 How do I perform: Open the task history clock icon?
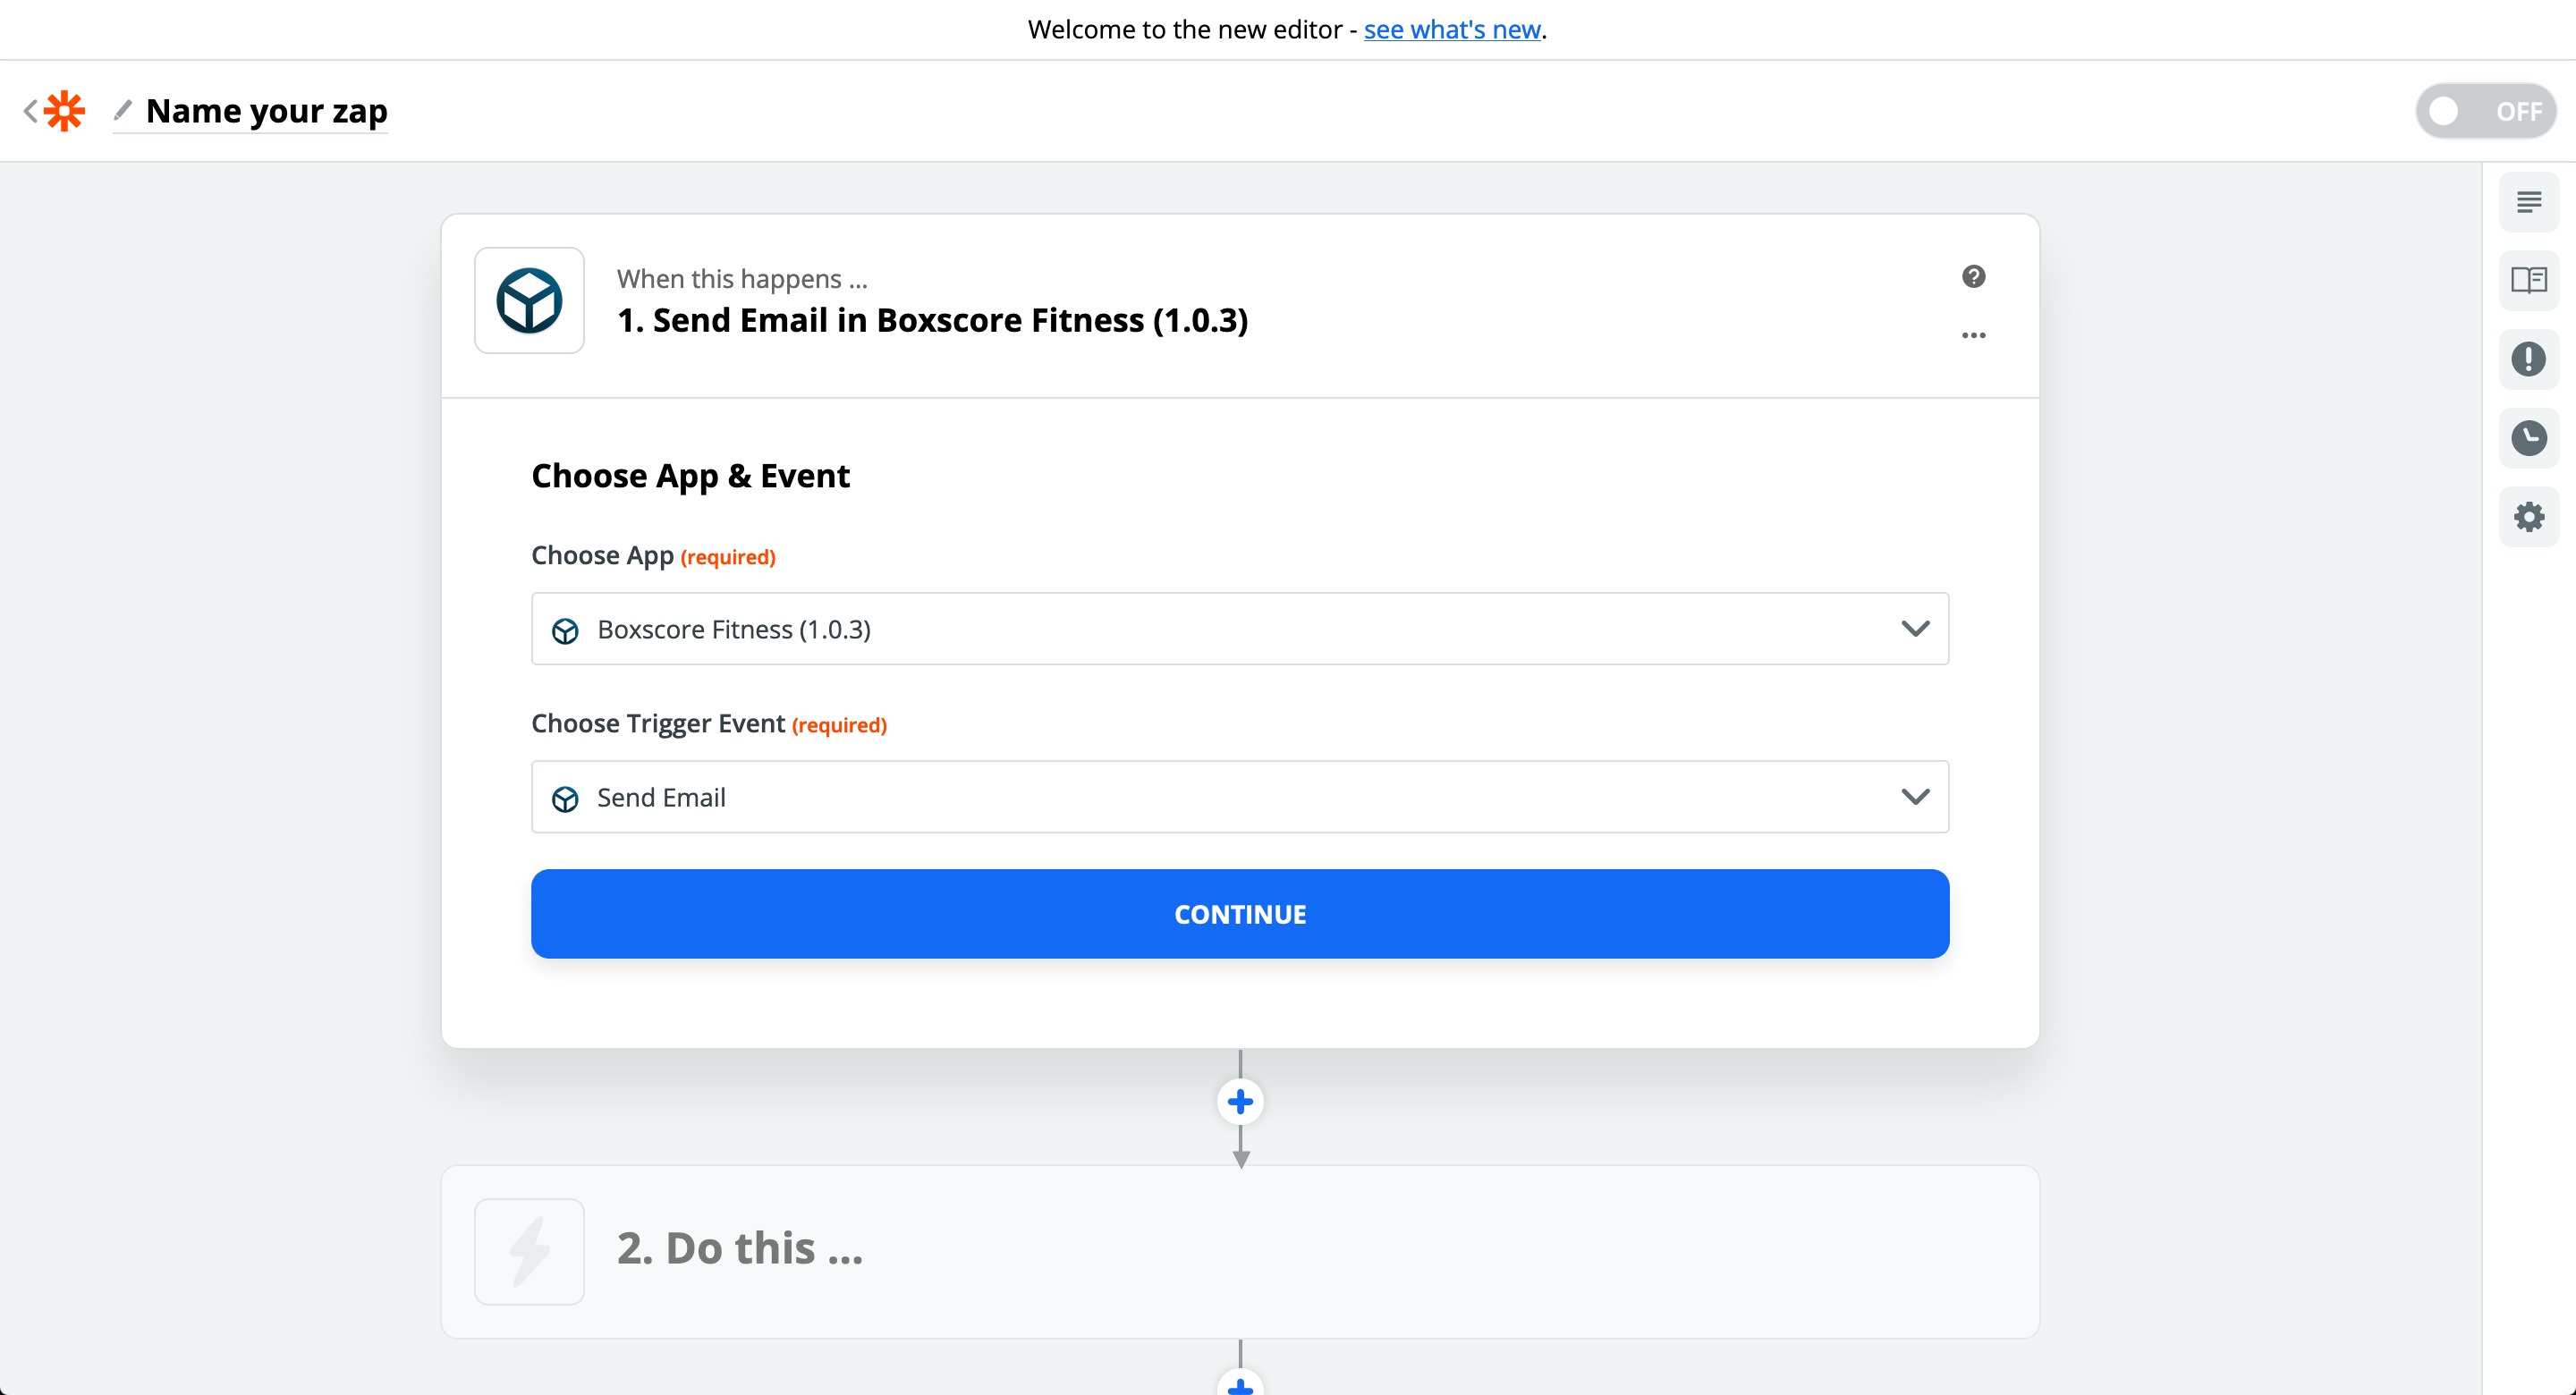pos(2529,438)
